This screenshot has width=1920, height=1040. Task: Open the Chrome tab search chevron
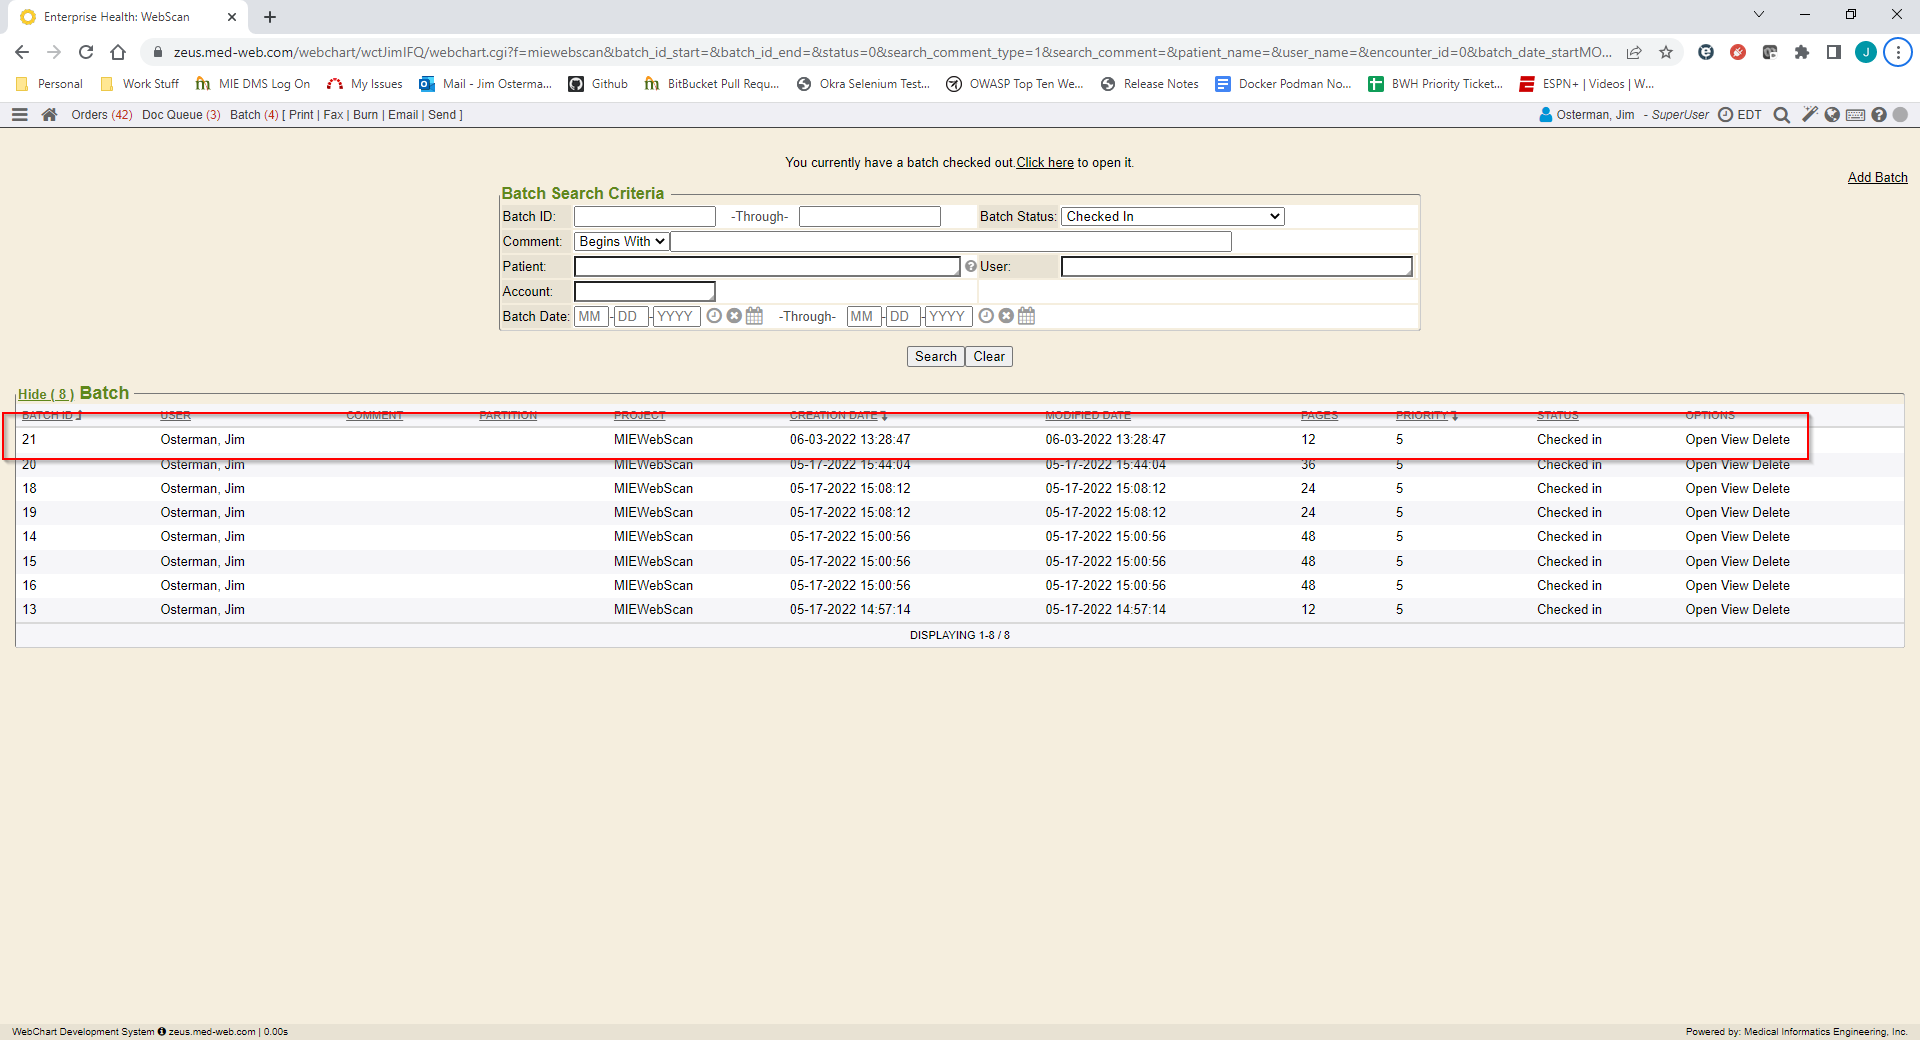coord(1759,14)
